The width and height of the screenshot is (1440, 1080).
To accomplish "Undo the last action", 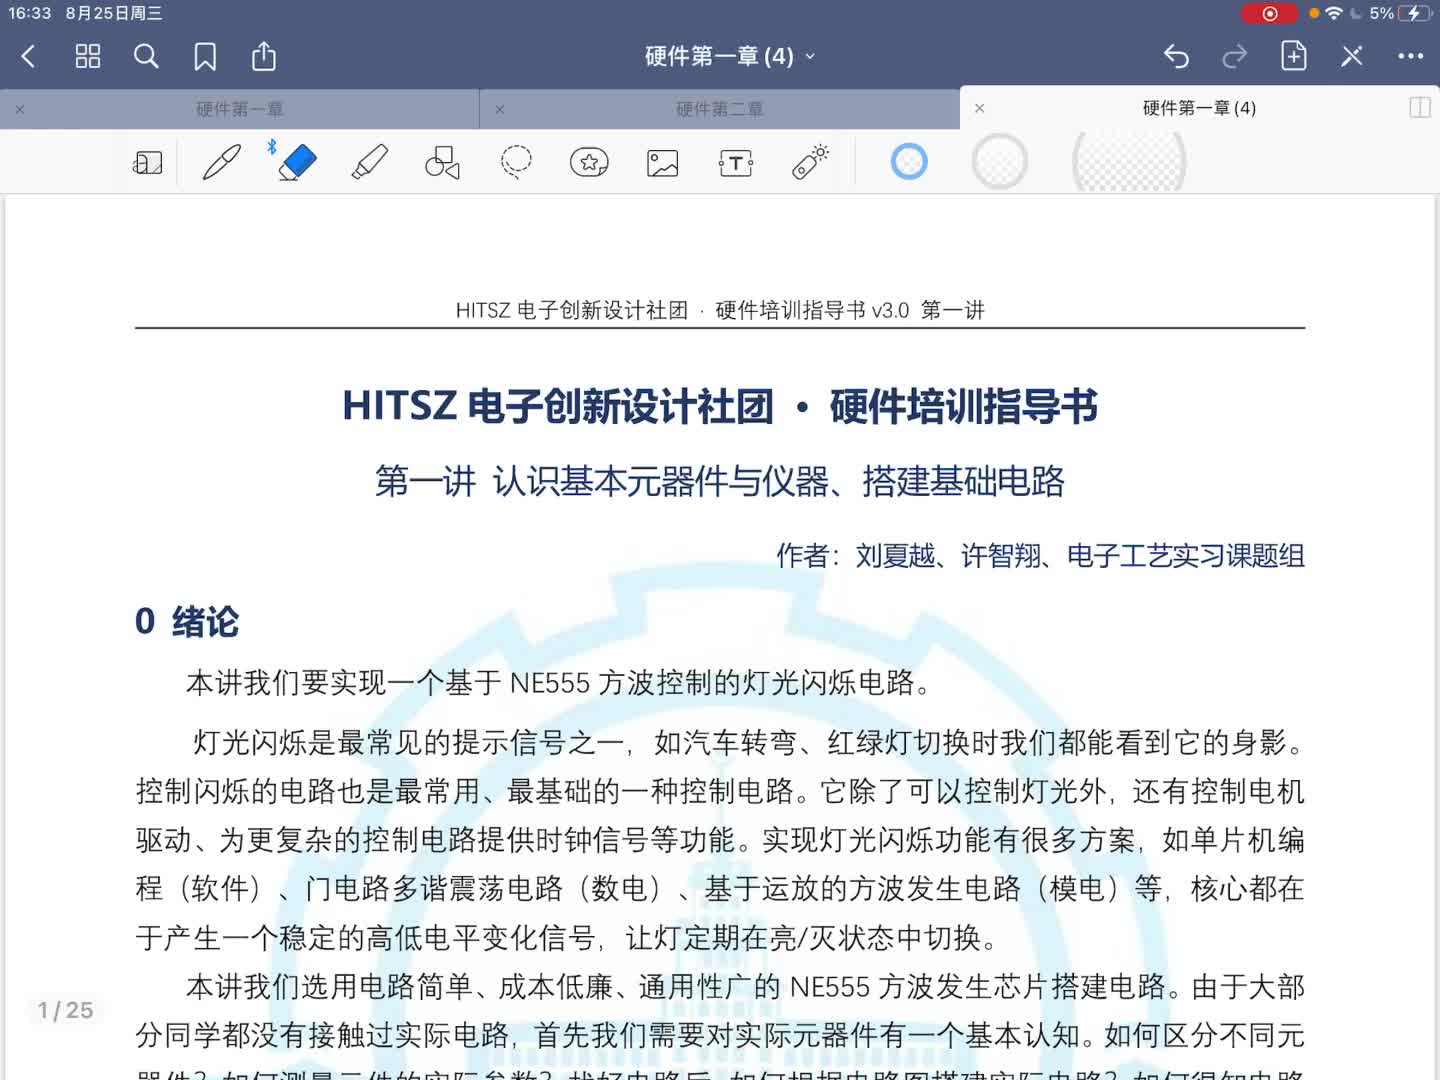I will [1177, 57].
